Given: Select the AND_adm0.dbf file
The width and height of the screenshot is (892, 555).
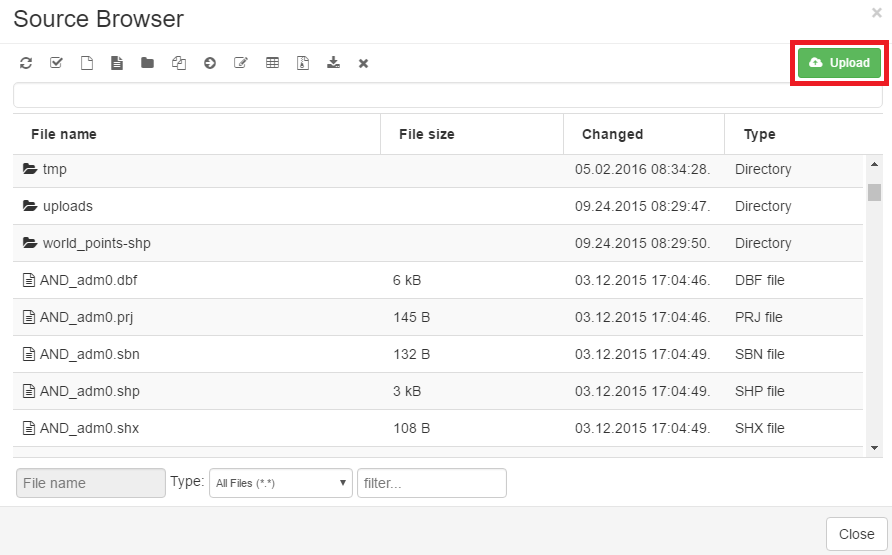Looking at the screenshot, I should [x=438, y=280].
